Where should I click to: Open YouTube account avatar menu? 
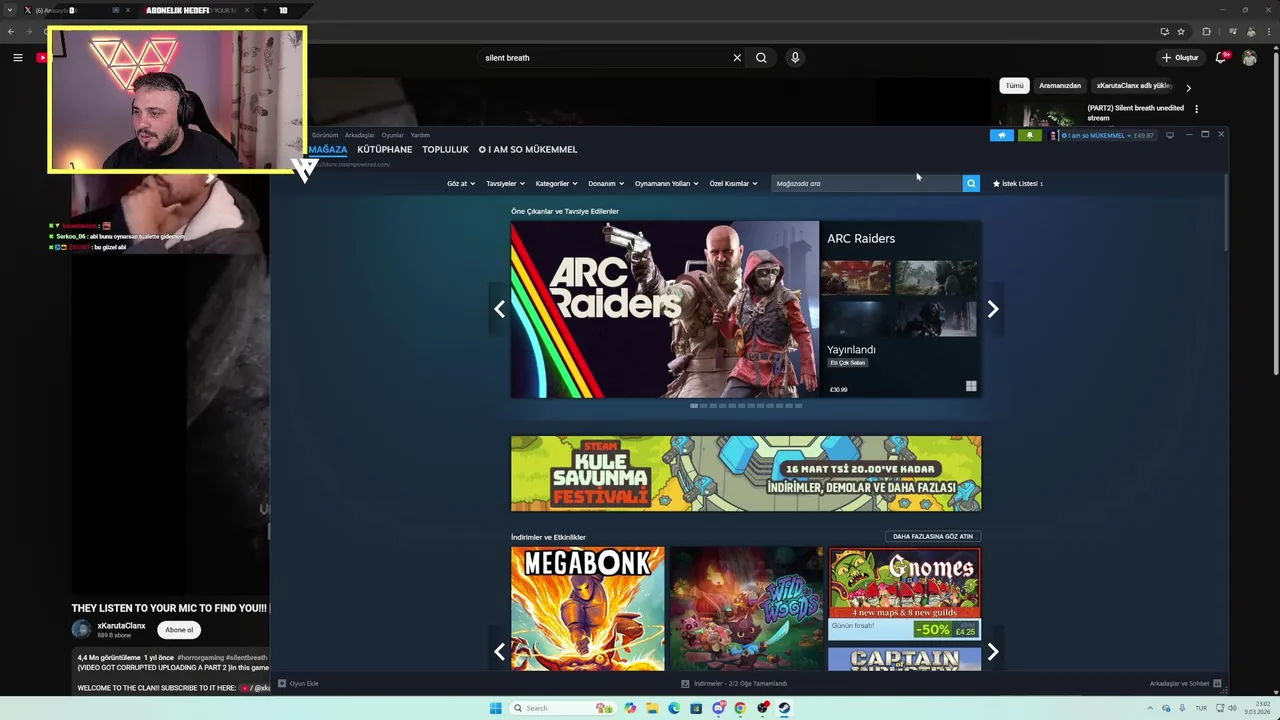click(x=1249, y=58)
